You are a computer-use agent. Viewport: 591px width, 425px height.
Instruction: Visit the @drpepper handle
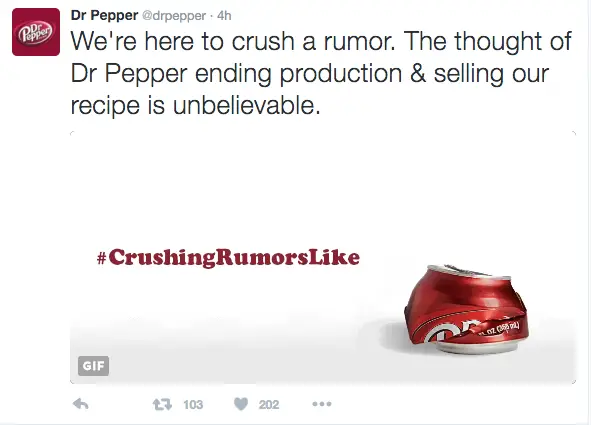coord(174,16)
